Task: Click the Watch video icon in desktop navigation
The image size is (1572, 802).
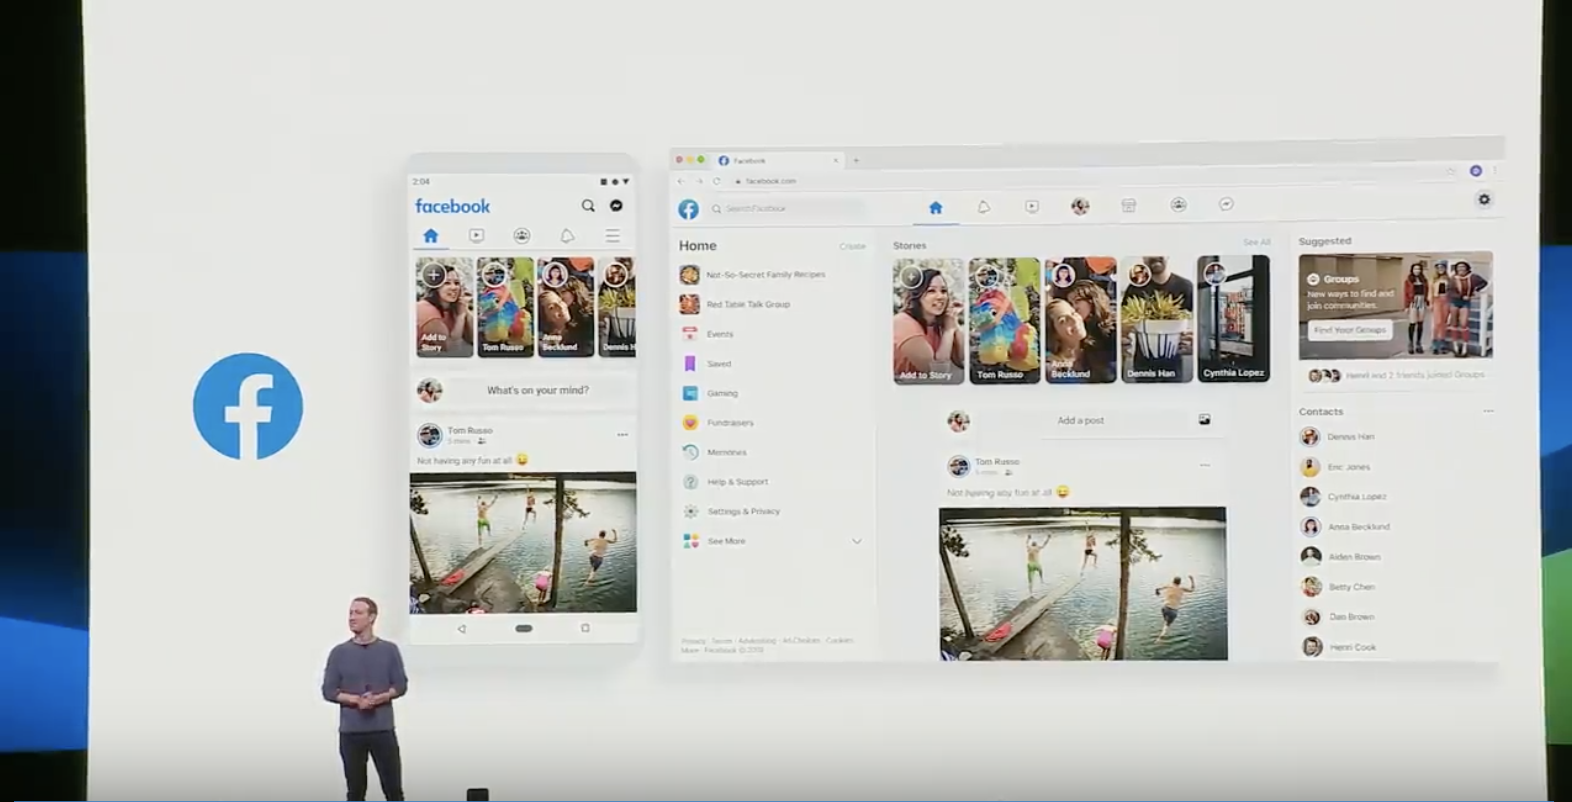Action: coord(1031,207)
